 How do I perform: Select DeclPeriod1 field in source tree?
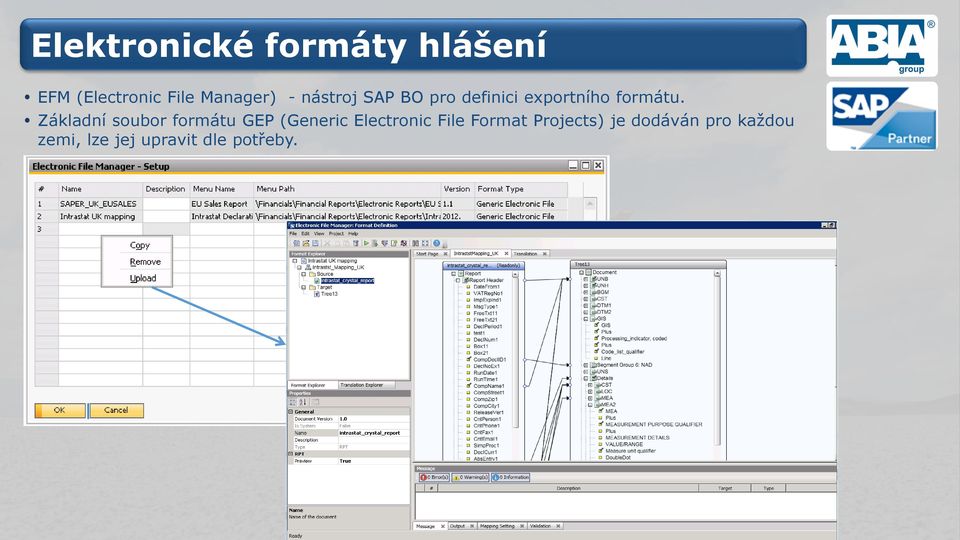[488, 326]
